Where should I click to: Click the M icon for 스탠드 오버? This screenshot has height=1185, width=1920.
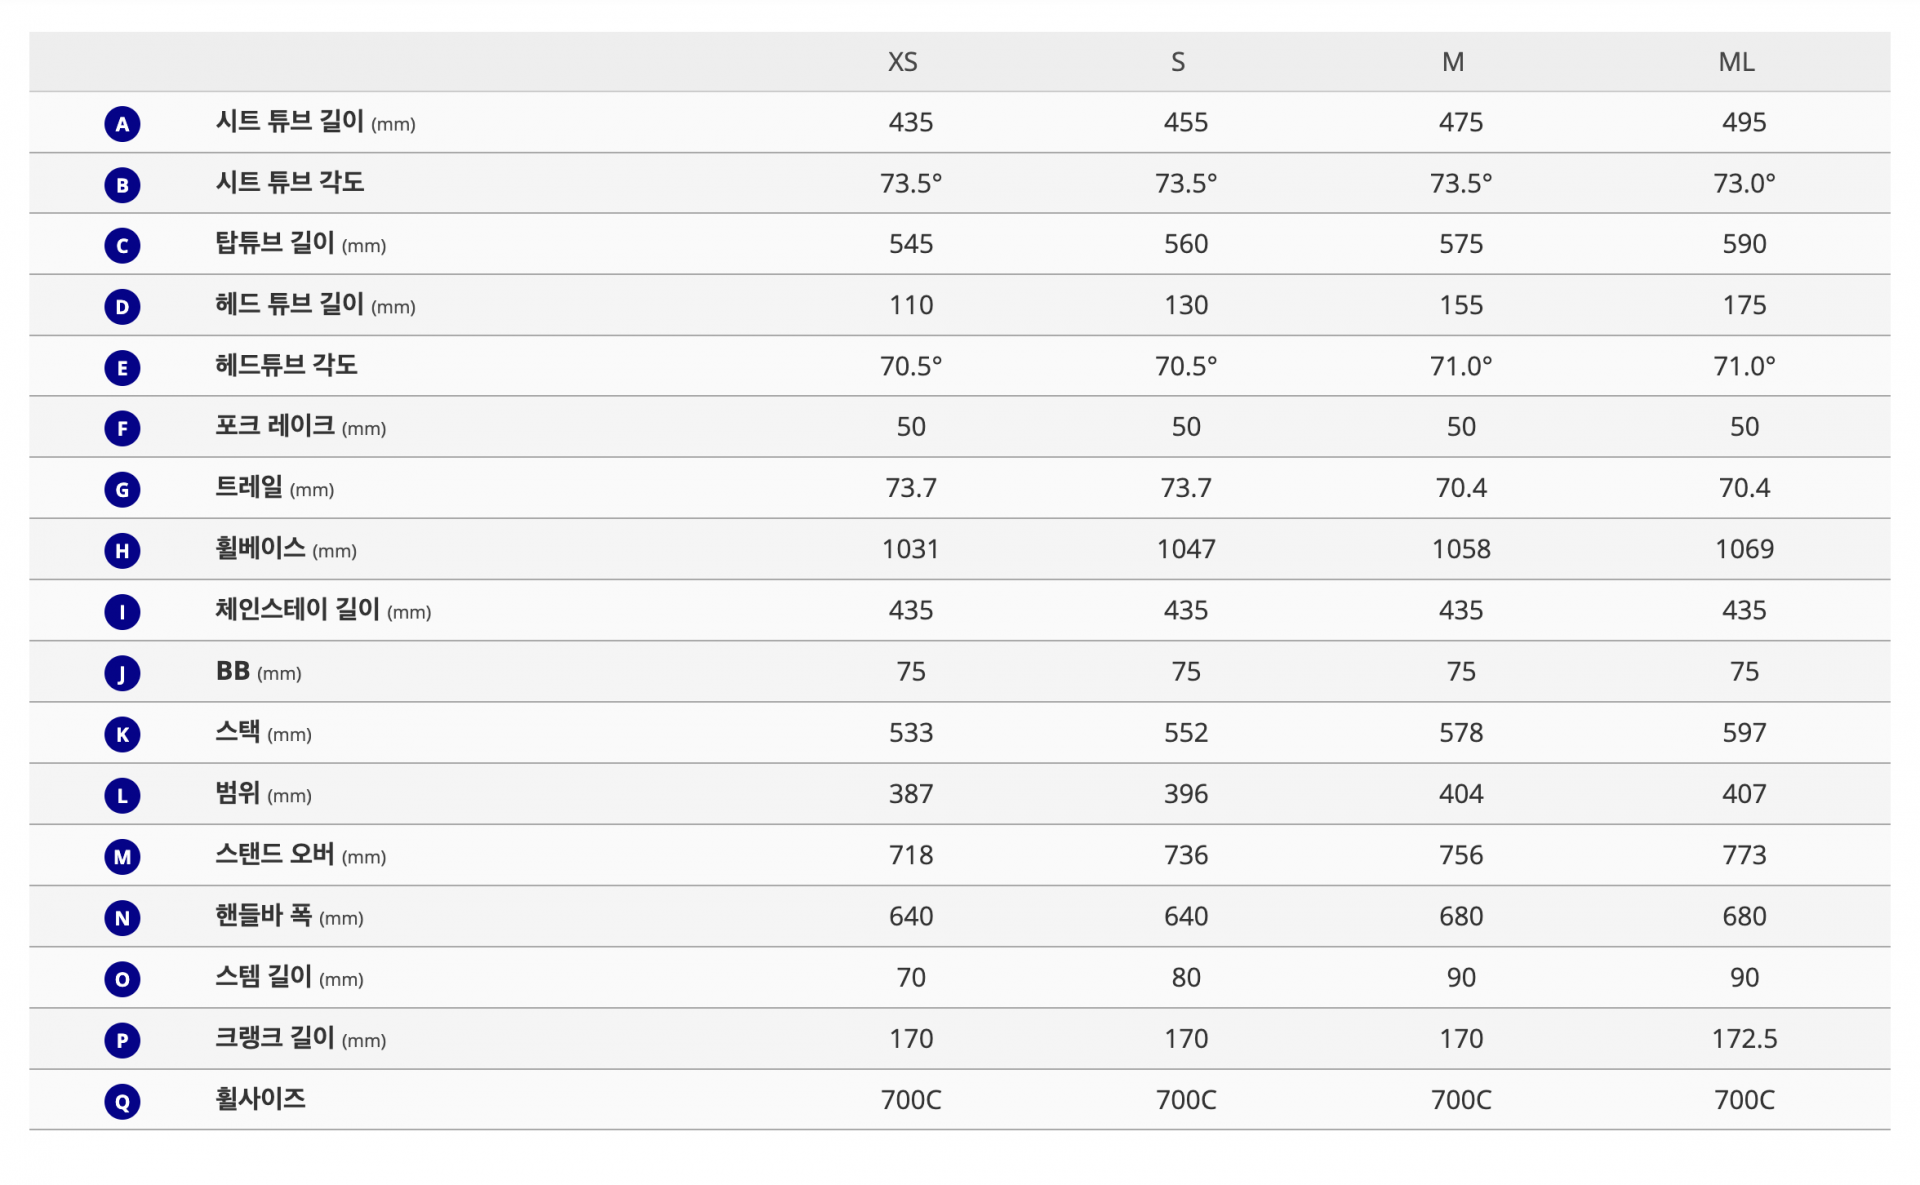(x=122, y=857)
